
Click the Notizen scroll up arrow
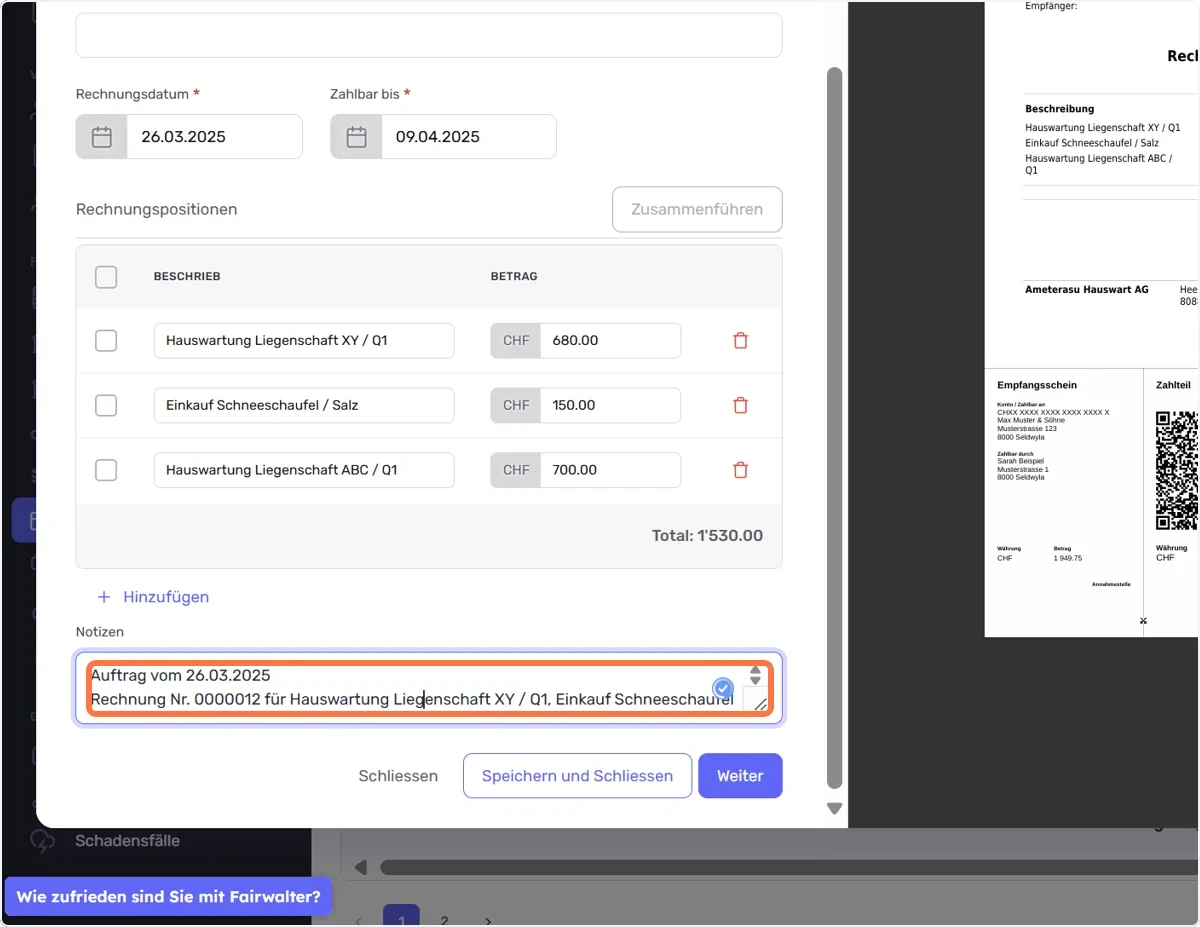coord(755,670)
